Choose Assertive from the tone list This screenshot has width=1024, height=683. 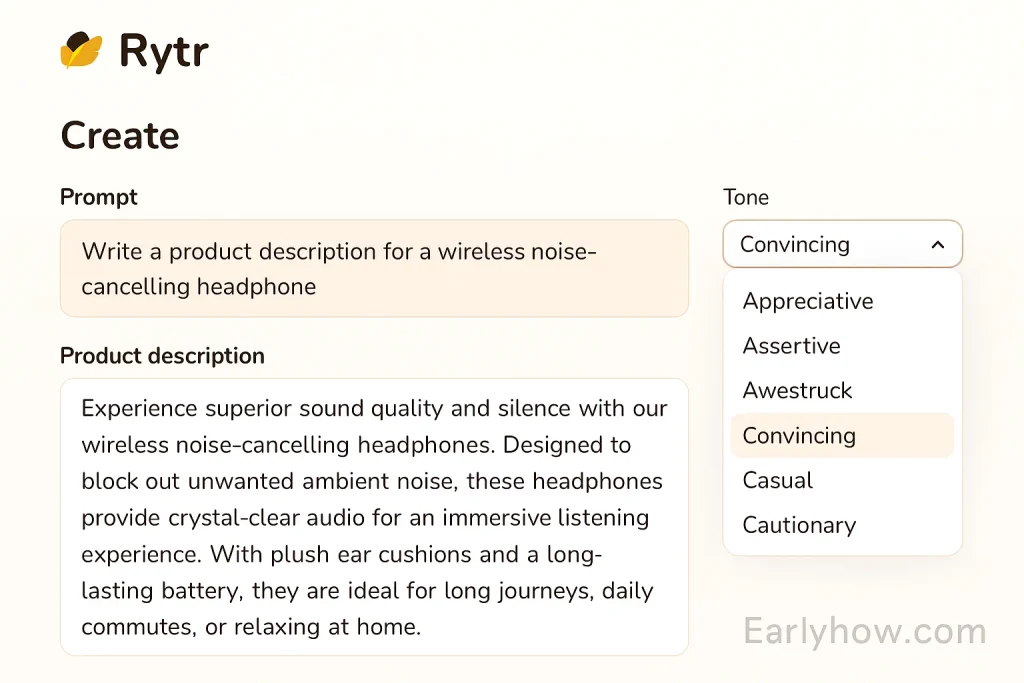[x=791, y=346]
